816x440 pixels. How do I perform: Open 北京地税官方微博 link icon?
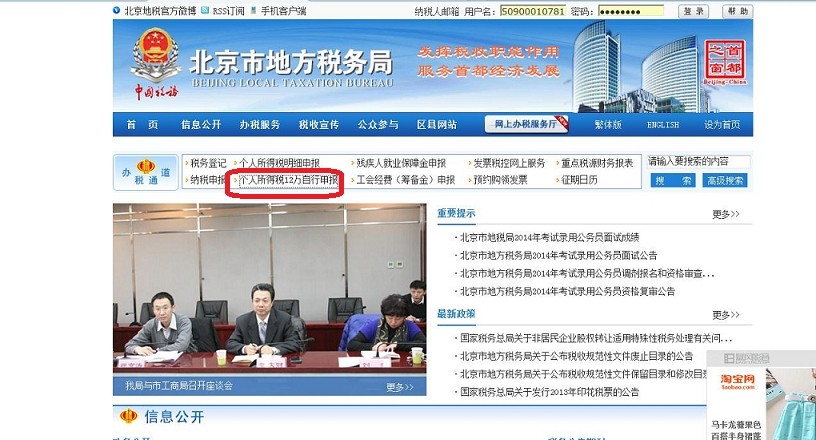117,11
